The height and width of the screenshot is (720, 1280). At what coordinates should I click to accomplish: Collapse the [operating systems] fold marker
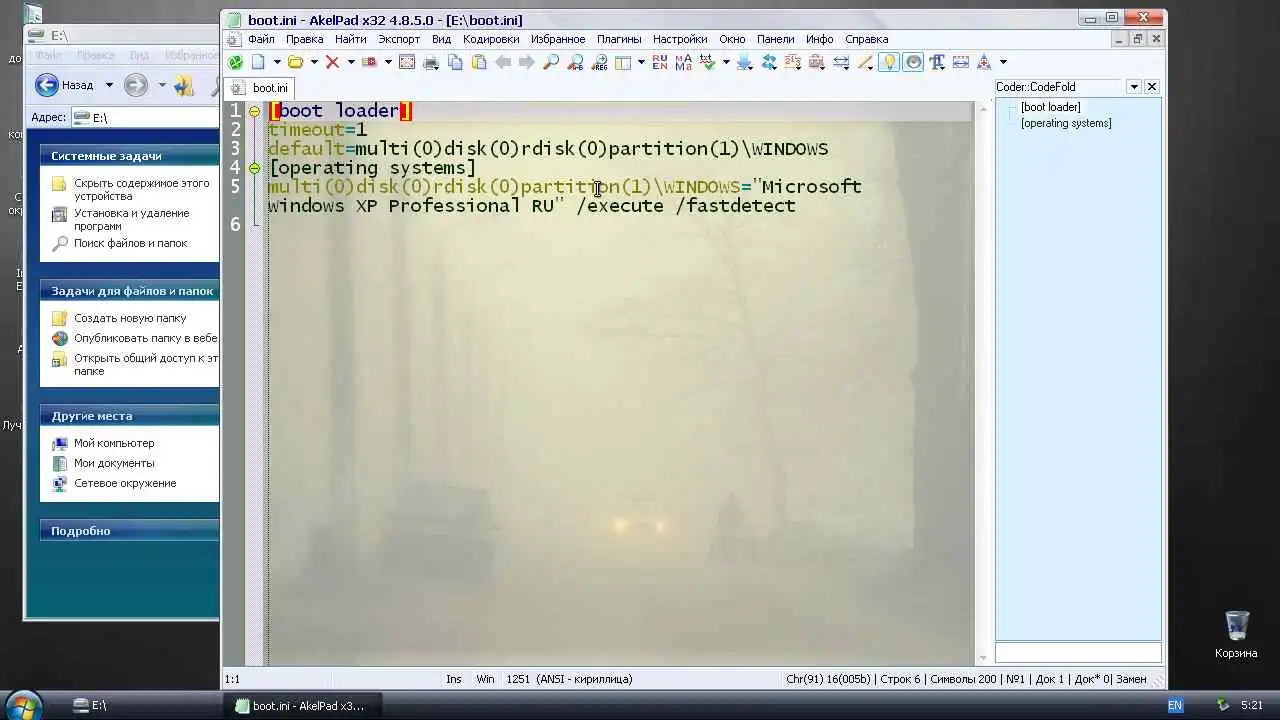pos(254,168)
